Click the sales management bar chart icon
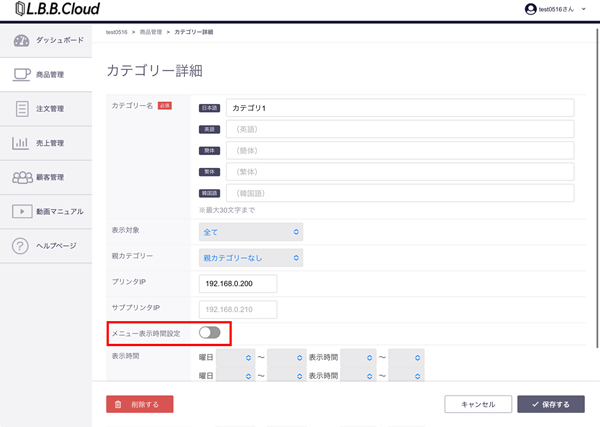The height and width of the screenshot is (427, 600). click(x=22, y=143)
